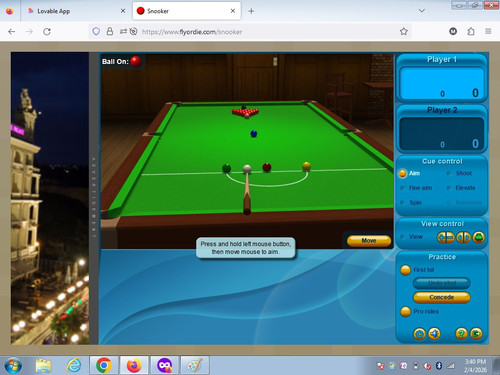The width and height of the screenshot is (500, 375).
Task: Click the Cue control heading
Action: click(442, 161)
